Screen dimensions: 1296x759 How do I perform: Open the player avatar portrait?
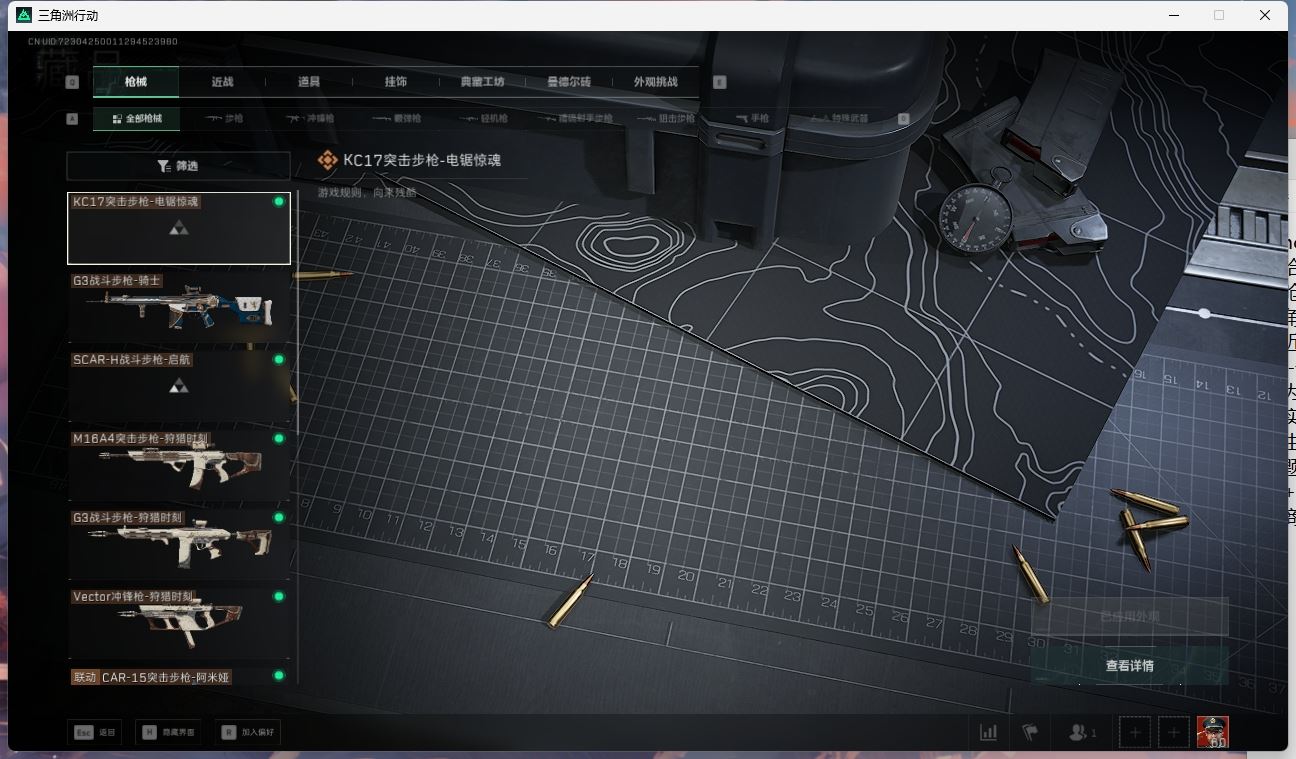(1212, 732)
